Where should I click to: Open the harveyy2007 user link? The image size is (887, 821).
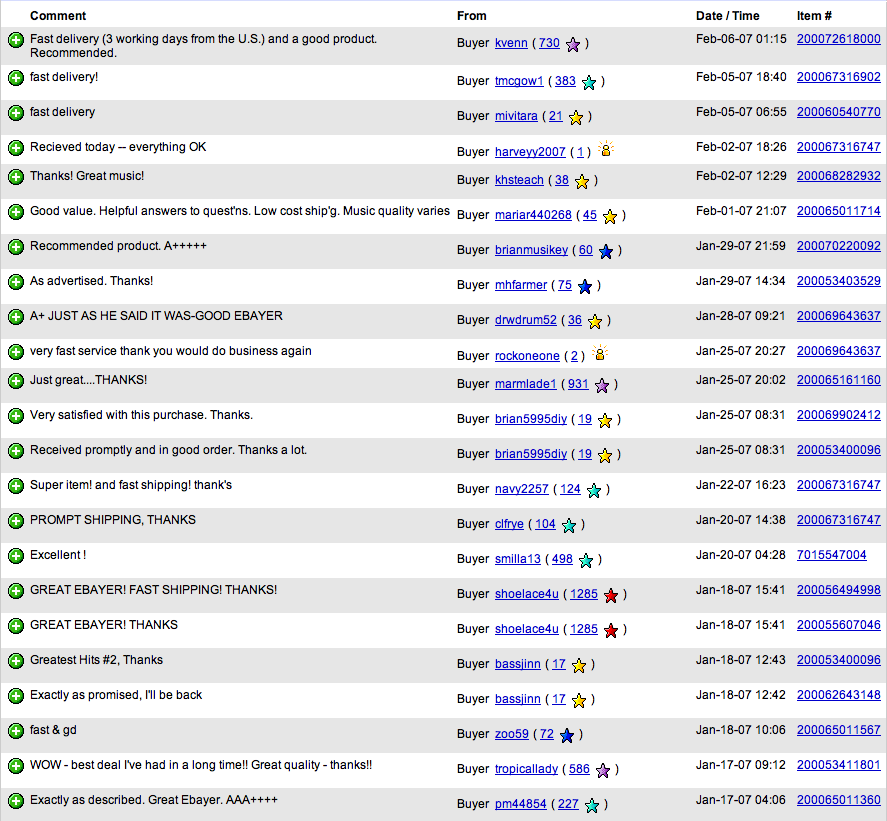point(530,152)
